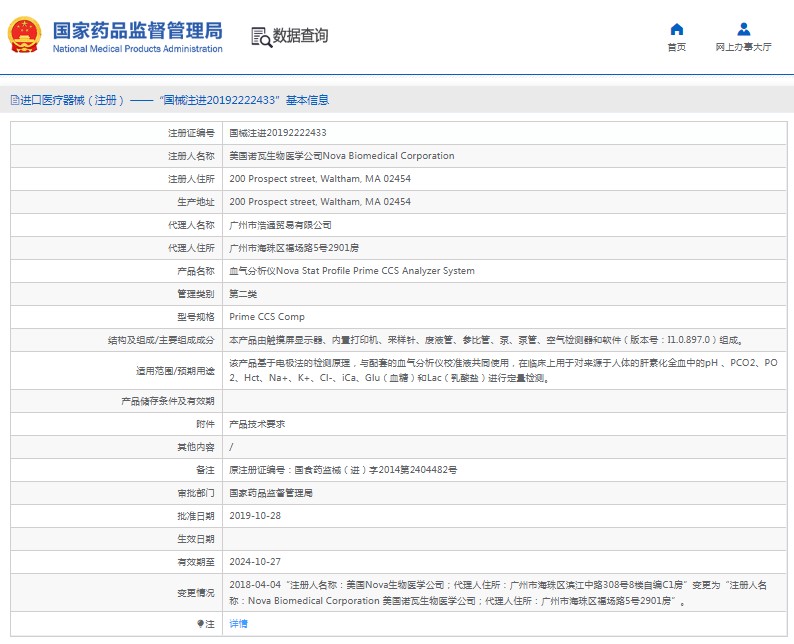
Task: Click the 其他内容 row label
Action: click(x=196, y=447)
